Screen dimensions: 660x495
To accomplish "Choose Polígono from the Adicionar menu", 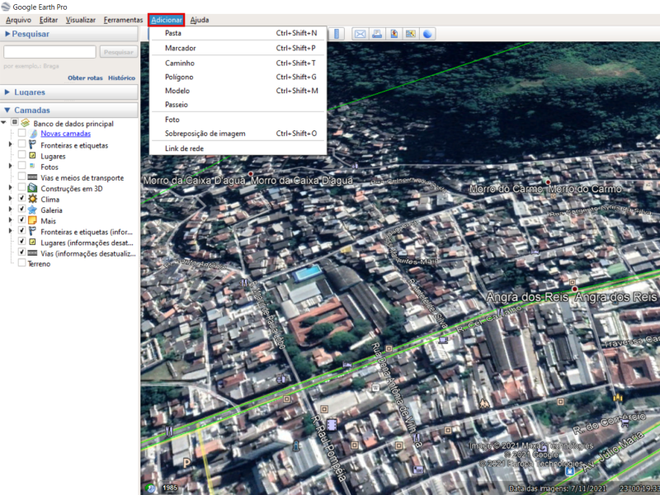I will point(238,77).
